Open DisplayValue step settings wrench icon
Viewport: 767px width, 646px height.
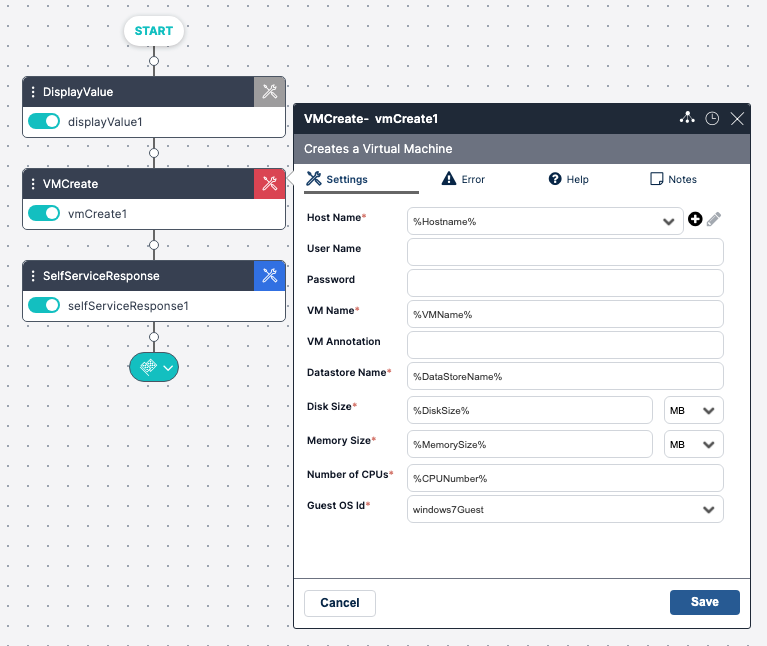270,91
